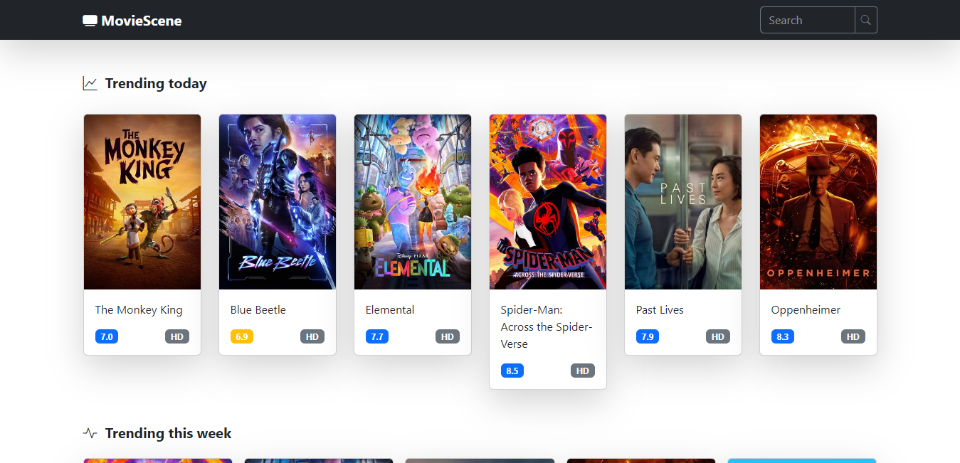Select Spider-Man: Across the Spider-Verse title
Screen dimensions: 960x463
(547, 327)
